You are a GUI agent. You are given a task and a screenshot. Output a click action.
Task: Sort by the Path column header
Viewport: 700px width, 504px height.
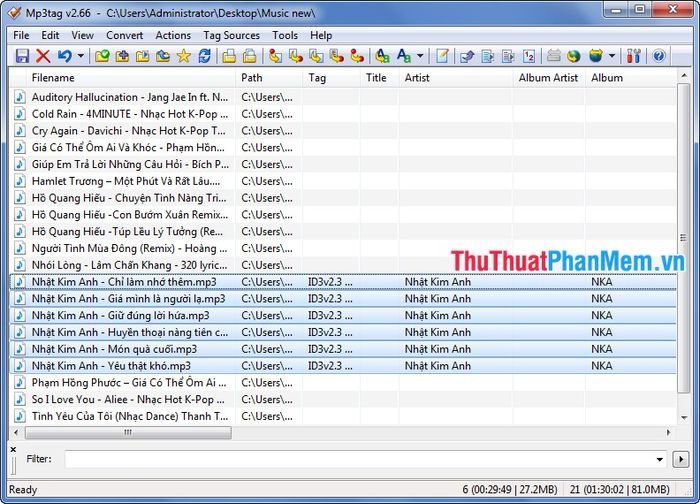[x=269, y=78]
